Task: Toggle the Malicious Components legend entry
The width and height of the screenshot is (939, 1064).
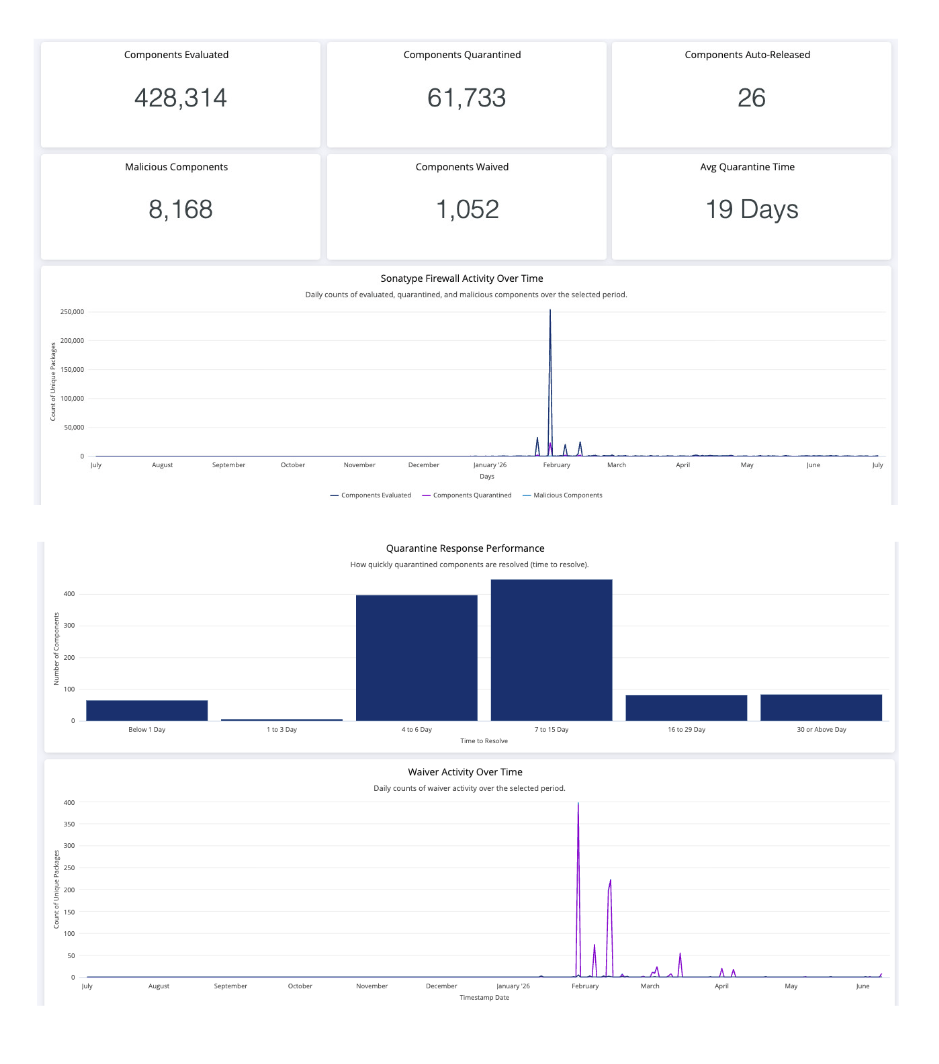Action: coord(562,495)
